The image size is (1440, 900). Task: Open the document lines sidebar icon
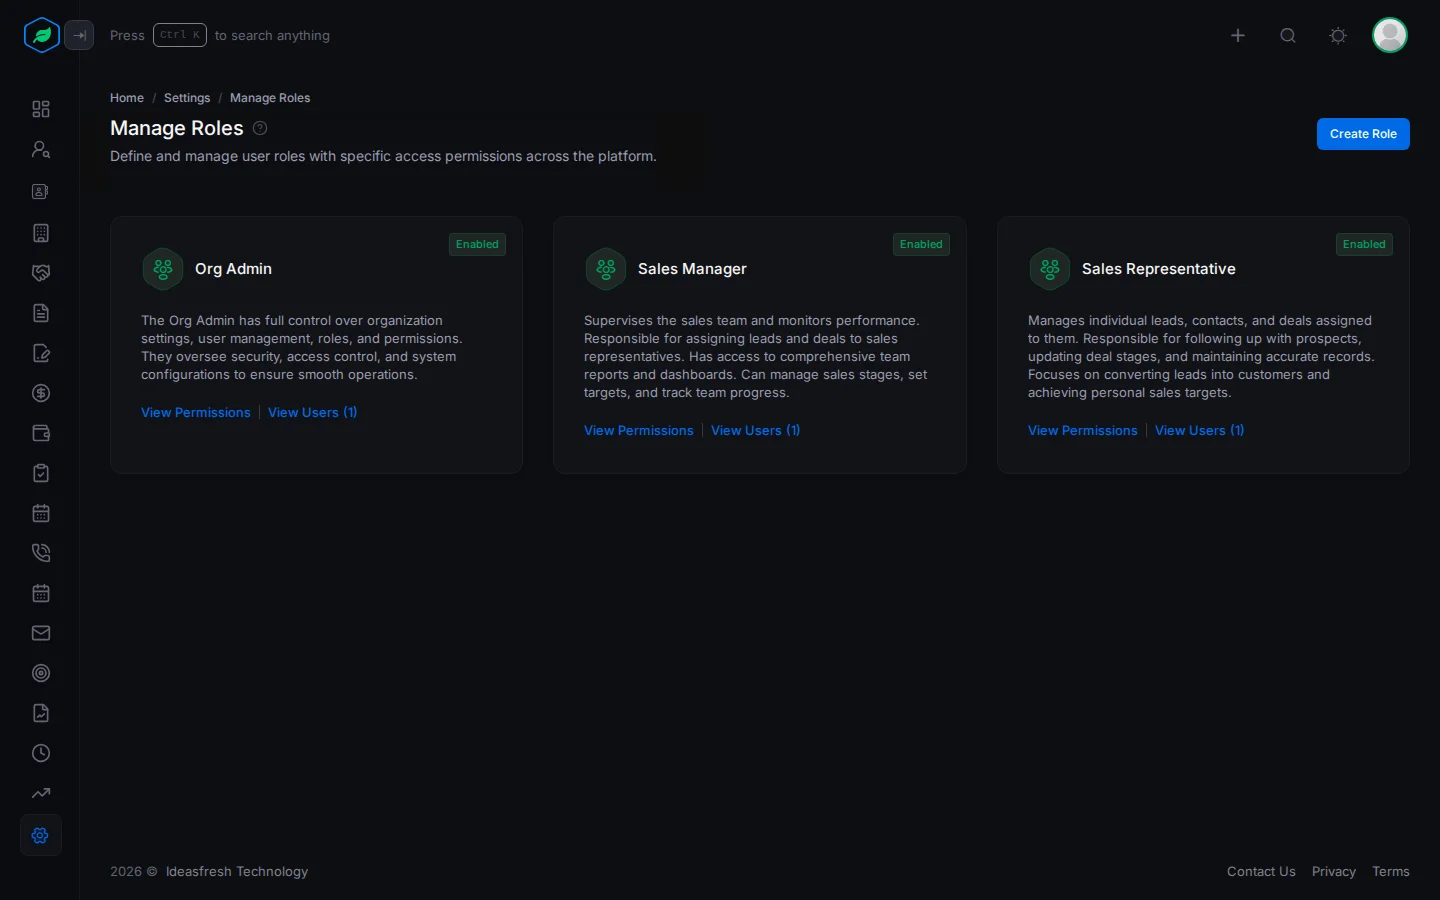click(41, 313)
